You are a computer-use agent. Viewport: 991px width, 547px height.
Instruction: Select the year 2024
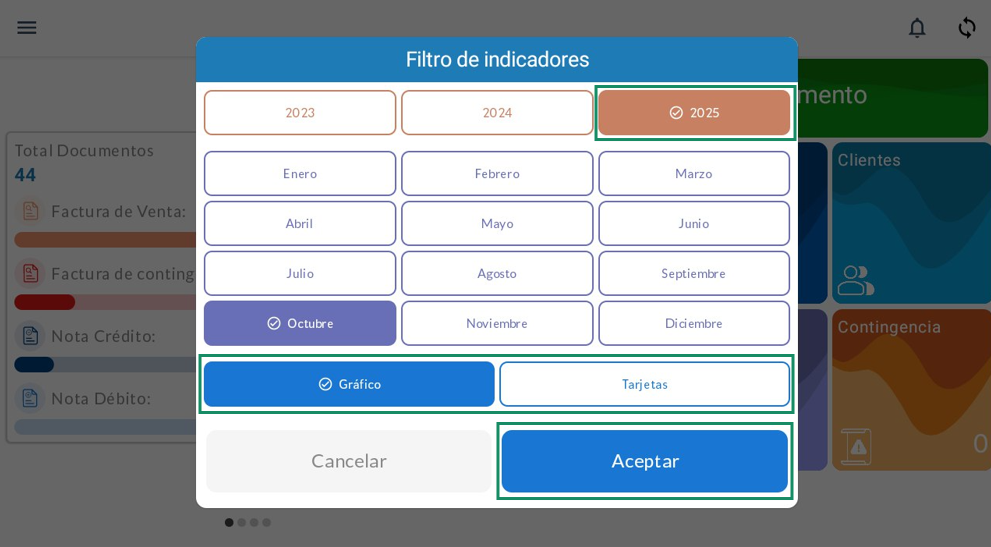(497, 113)
